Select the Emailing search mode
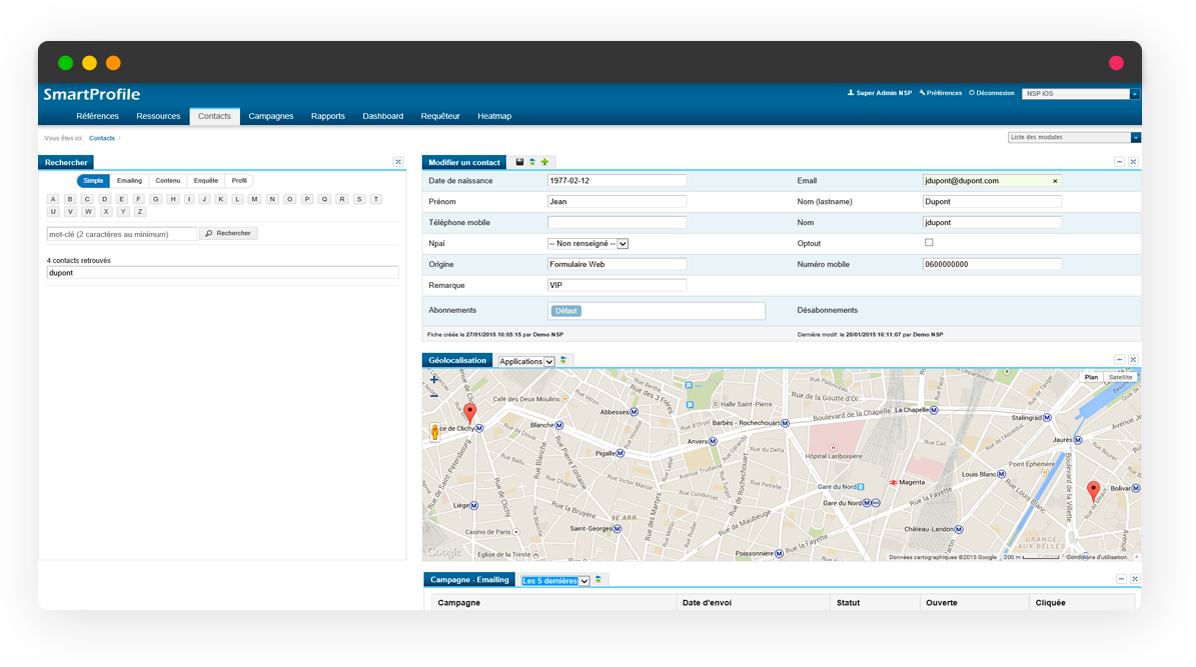 [x=129, y=181]
